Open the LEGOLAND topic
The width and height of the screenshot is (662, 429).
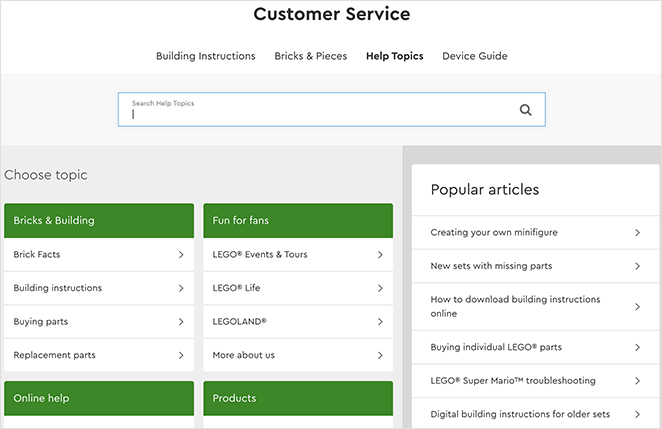(x=298, y=322)
